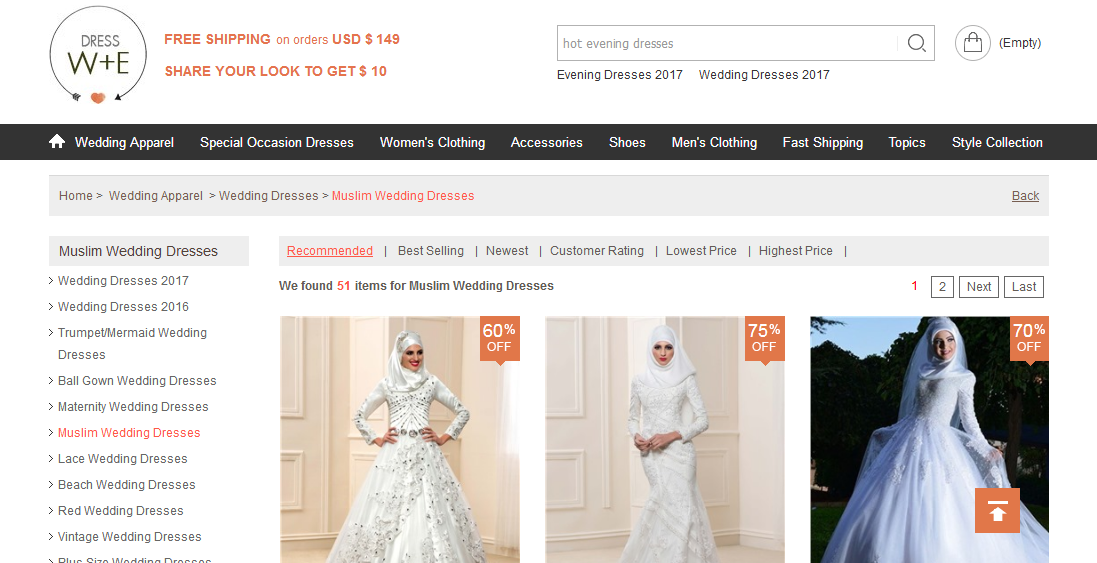Open Red Wedding Dresses category
Screen dimensions: 1097x563
click(x=120, y=510)
